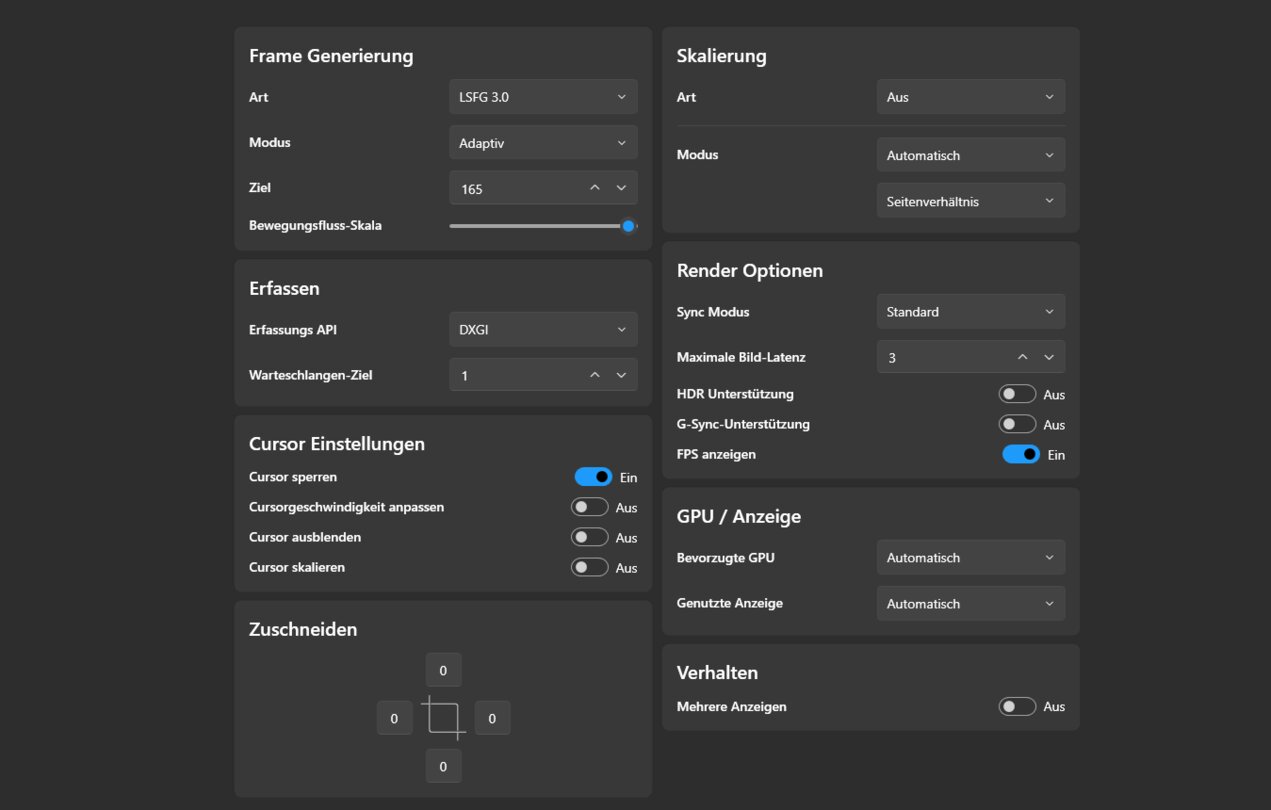The width and height of the screenshot is (1271, 810).
Task: Click the GPU / Anzeige heading
Action: click(739, 517)
